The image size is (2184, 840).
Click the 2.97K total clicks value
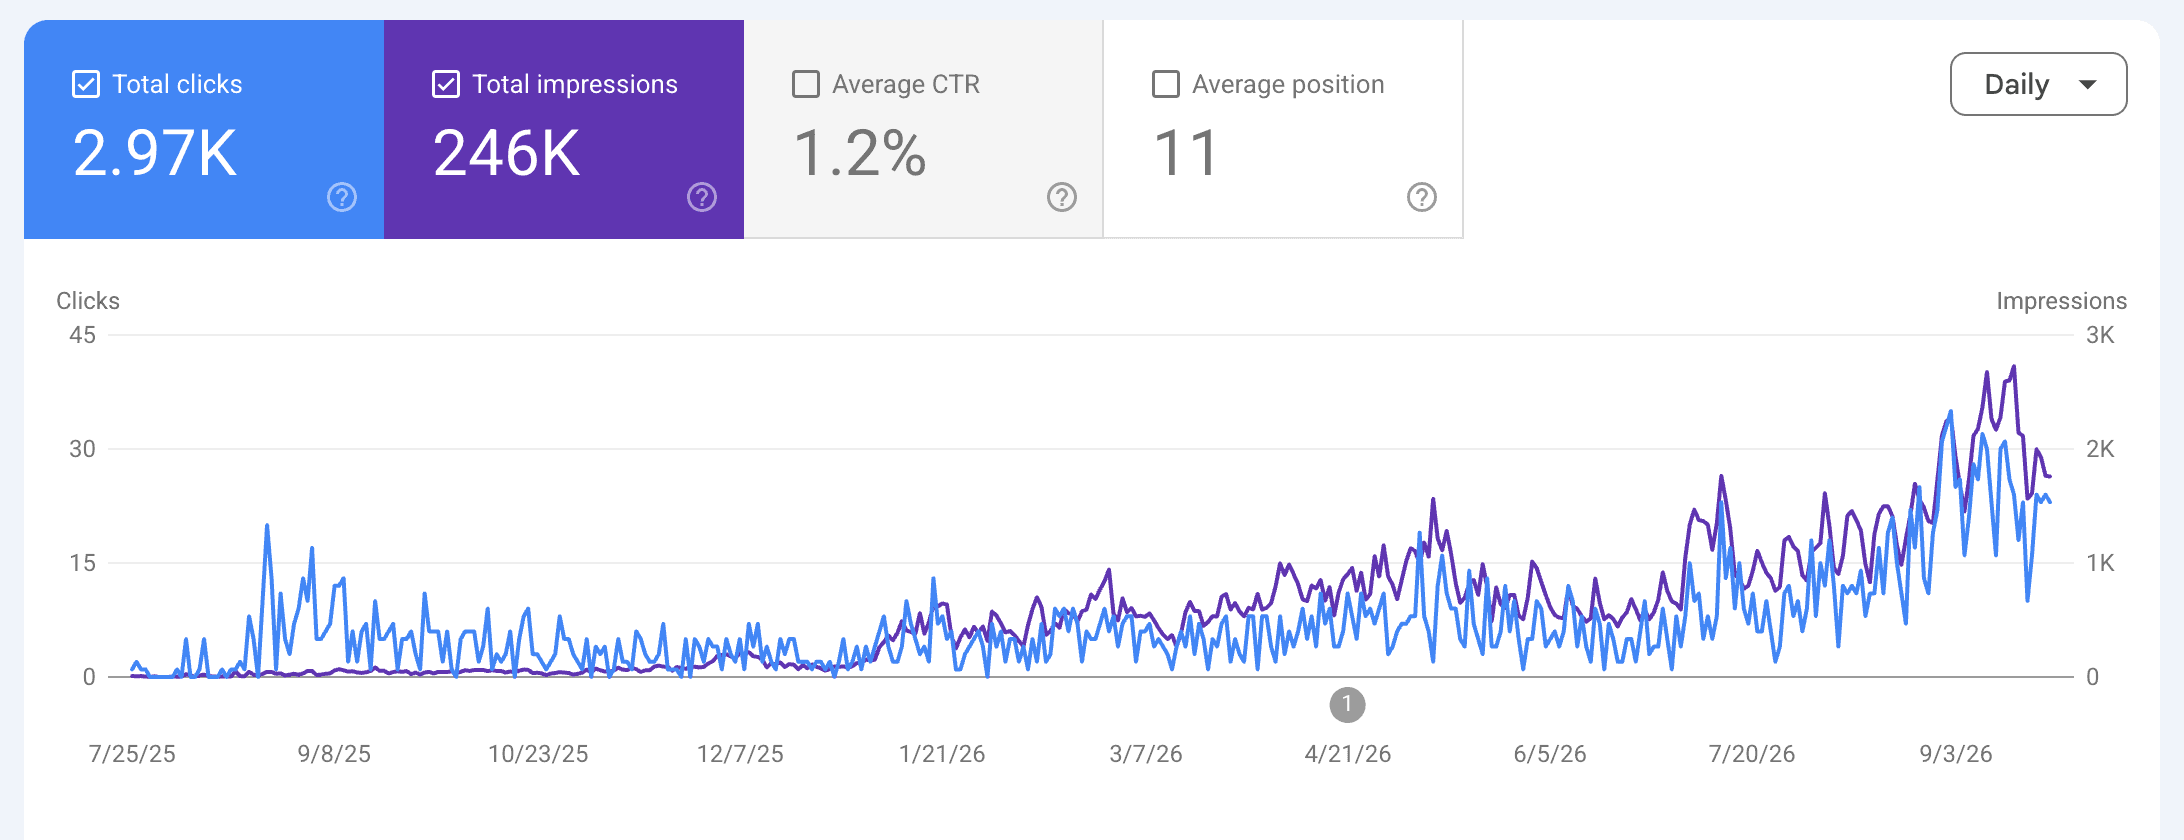tap(155, 153)
